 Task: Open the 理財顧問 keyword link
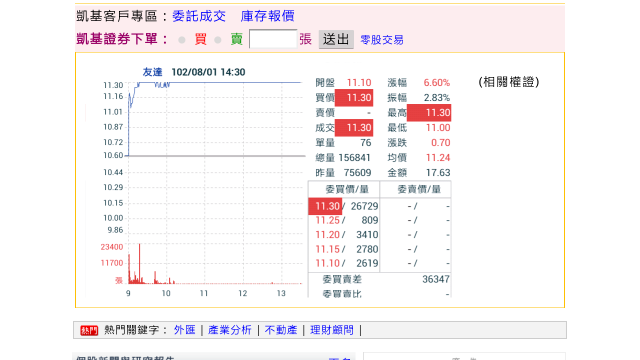[332, 330]
